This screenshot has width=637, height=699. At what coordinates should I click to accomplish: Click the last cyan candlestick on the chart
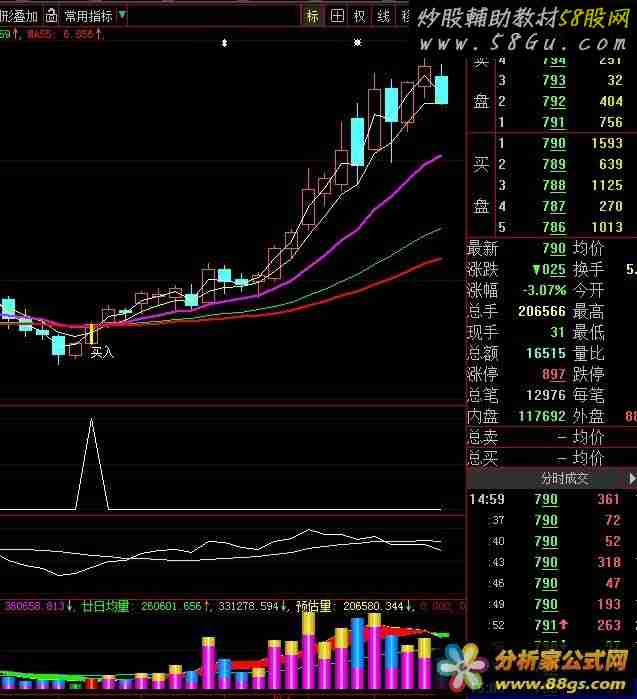pyautogui.click(x=441, y=90)
